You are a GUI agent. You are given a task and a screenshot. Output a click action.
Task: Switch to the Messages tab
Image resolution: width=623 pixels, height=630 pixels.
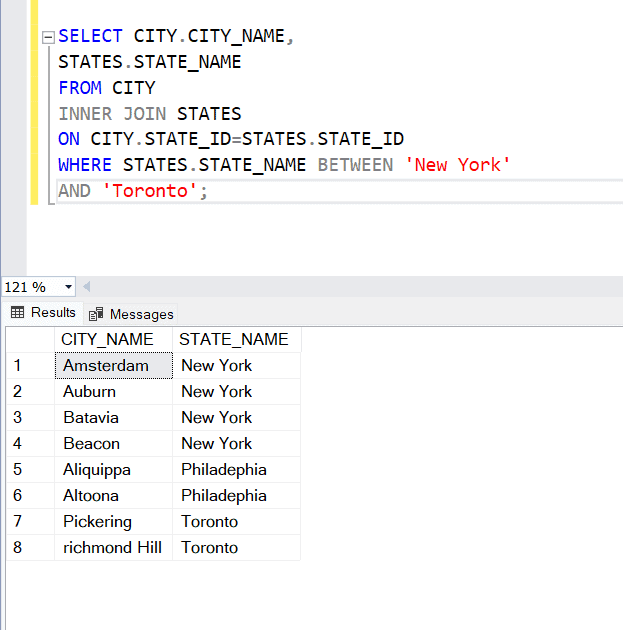click(x=131, y=314)
